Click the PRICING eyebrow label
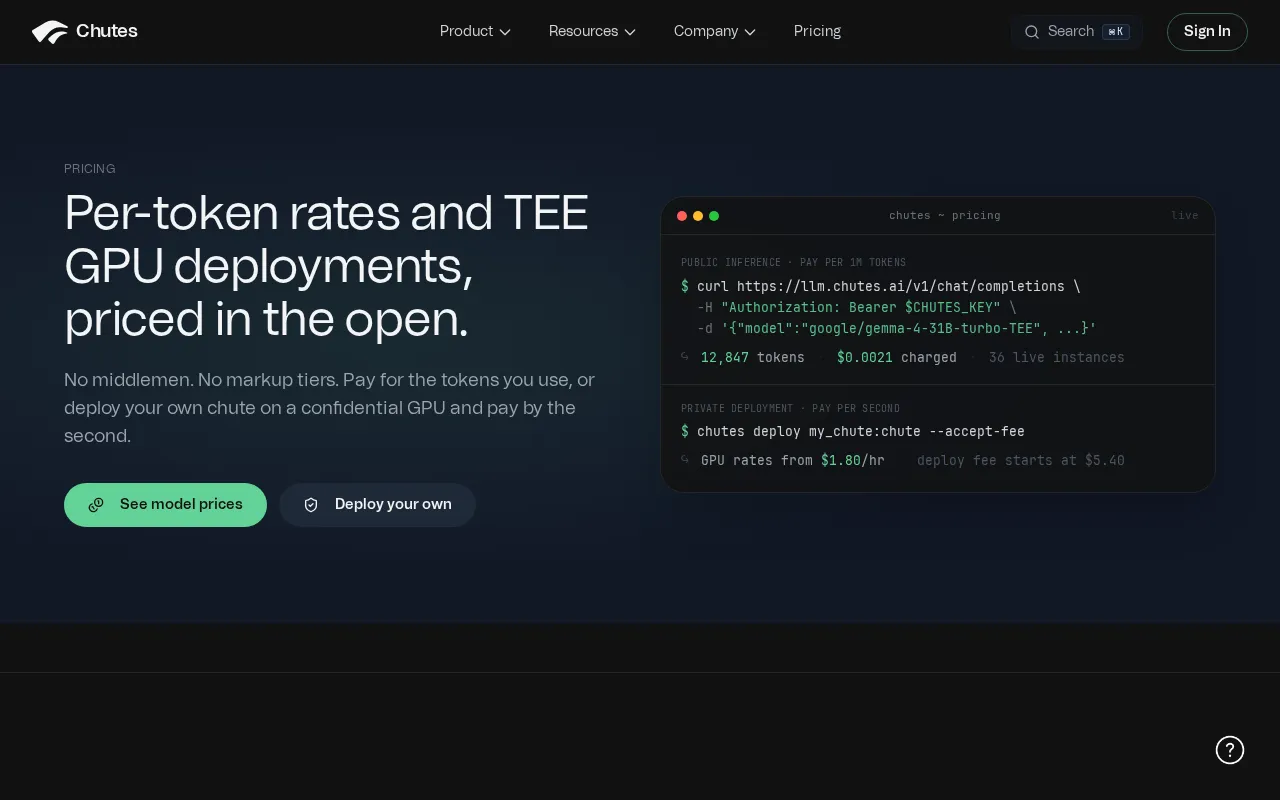This screenshot has height=800, width=1280. click(90, 169)
